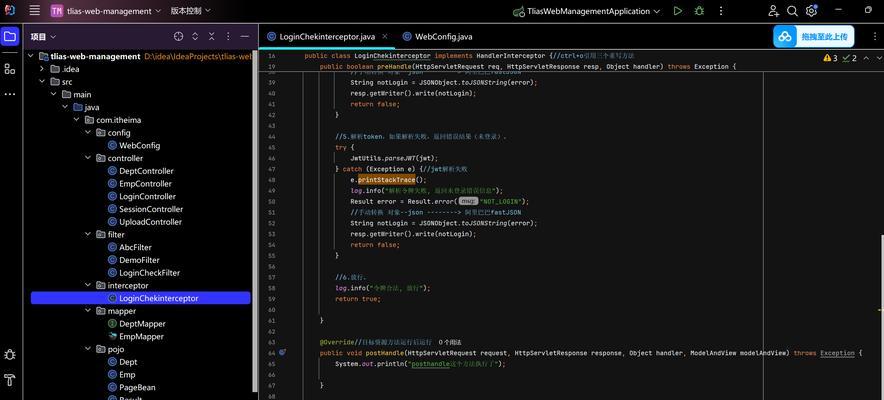Go to next highlighted problem arrow
This screenshot has height=400, width=884.
pos(879,57)
